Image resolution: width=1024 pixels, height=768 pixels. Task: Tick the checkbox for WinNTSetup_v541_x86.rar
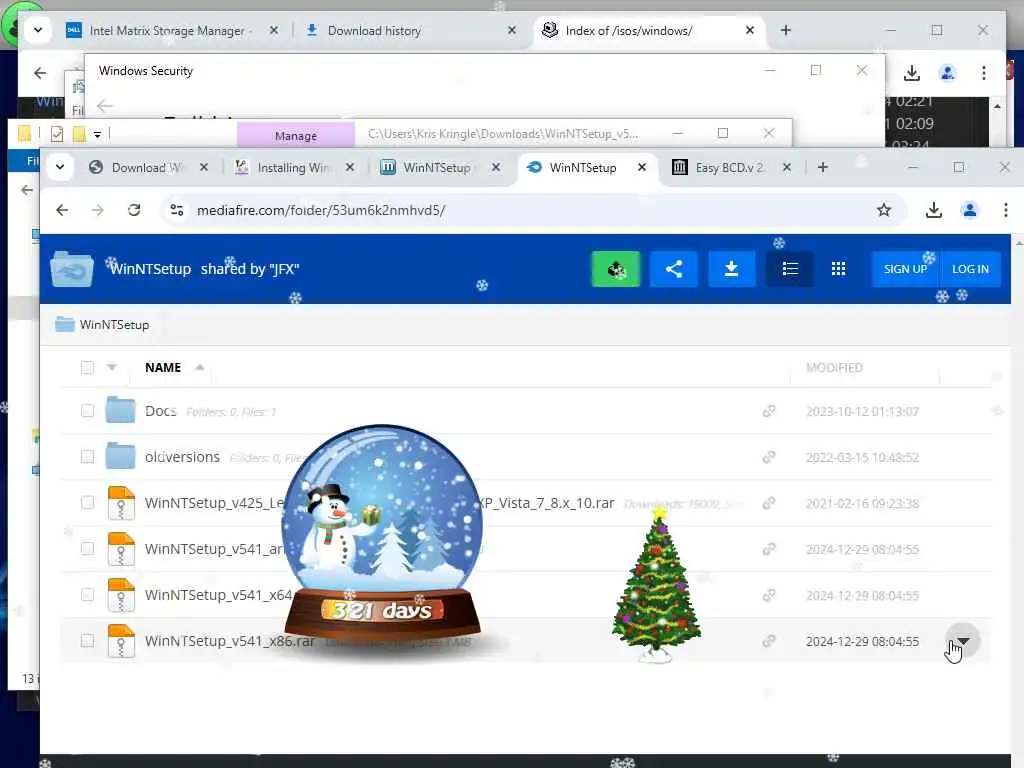[x=87, y=641]
